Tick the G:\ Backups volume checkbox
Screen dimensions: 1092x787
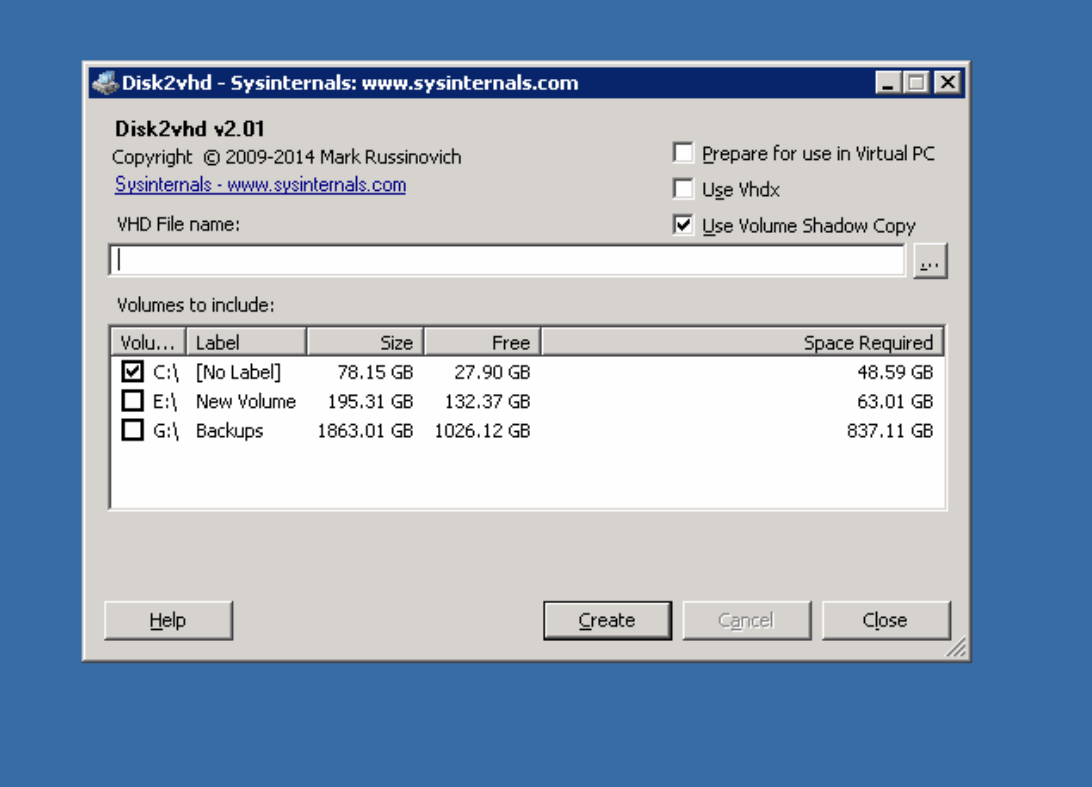132,430
